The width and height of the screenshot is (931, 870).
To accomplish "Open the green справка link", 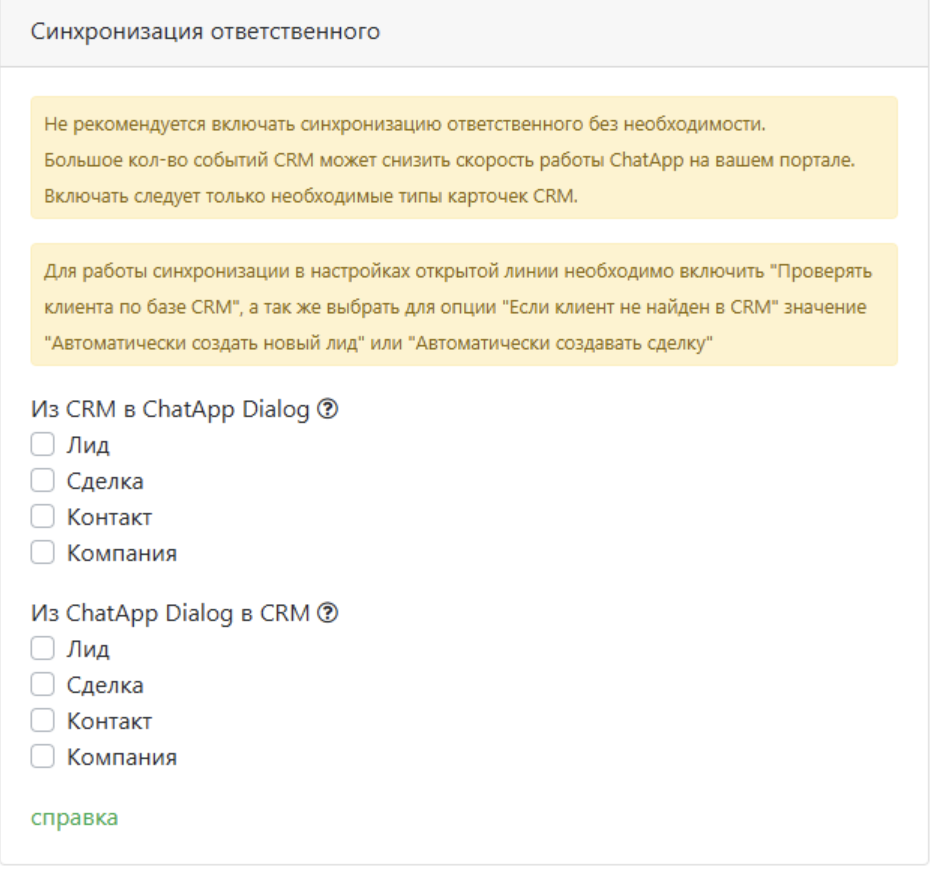I will click(x=75, y=817).
